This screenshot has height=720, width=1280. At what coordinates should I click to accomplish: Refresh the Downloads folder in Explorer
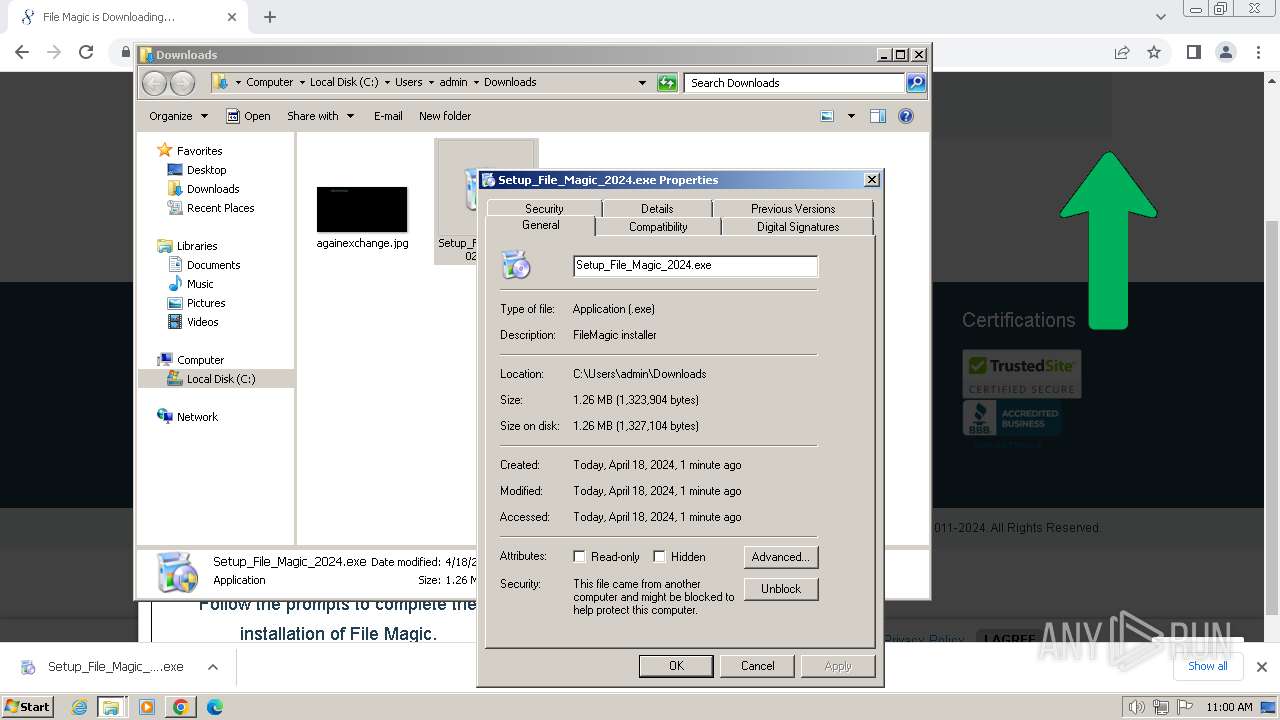(x=667, y=83)
